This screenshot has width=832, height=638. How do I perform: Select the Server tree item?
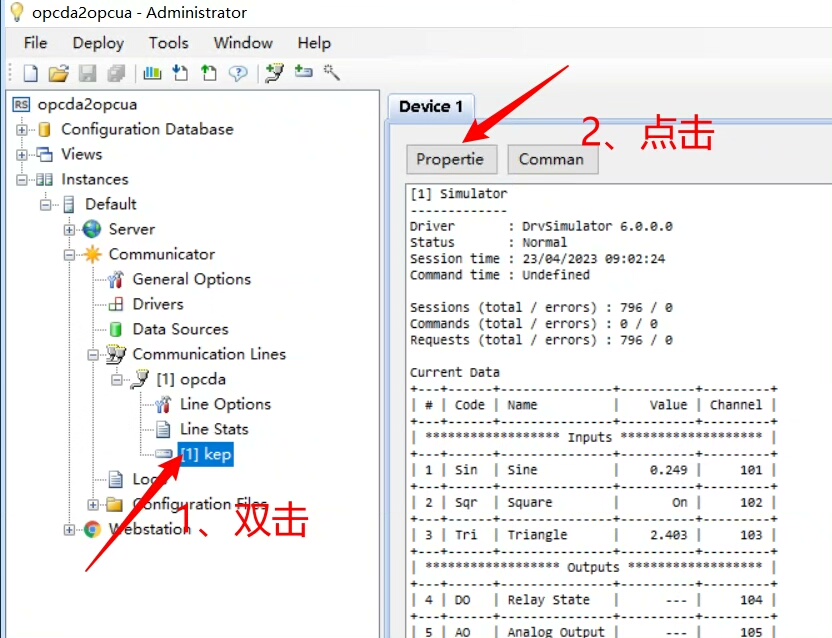click(132, 229)
